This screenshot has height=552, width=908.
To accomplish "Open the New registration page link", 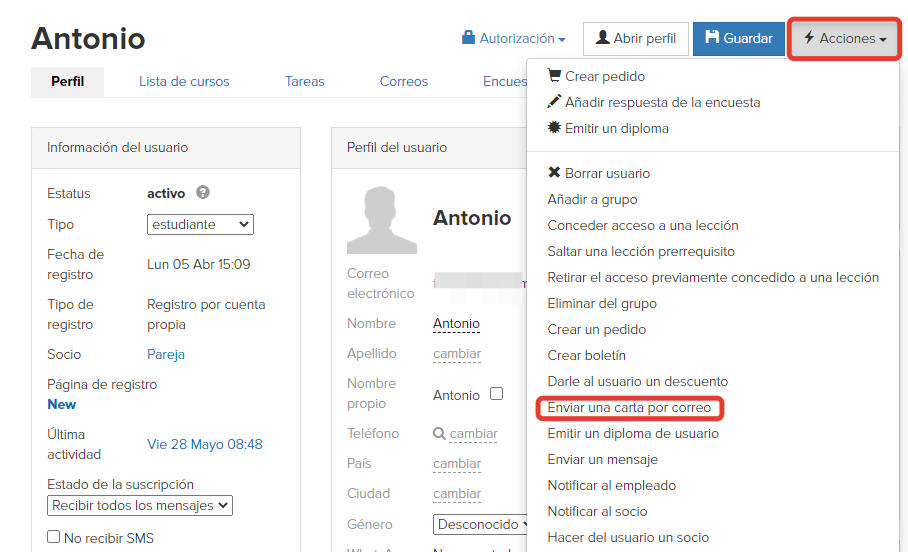I will click(x=61, y=404).
